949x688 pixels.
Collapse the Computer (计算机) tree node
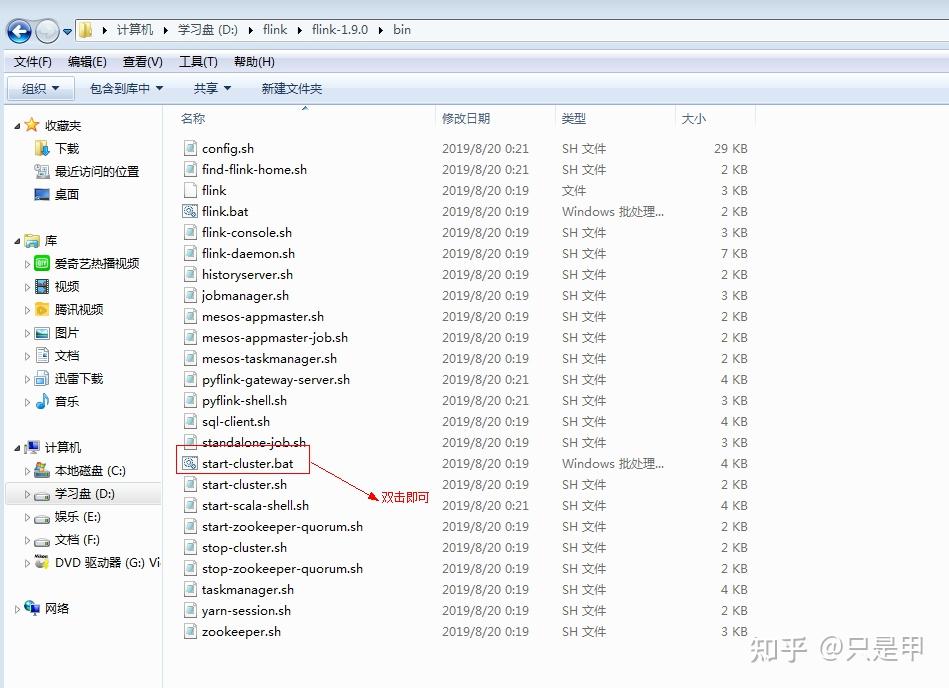point(17,448)
